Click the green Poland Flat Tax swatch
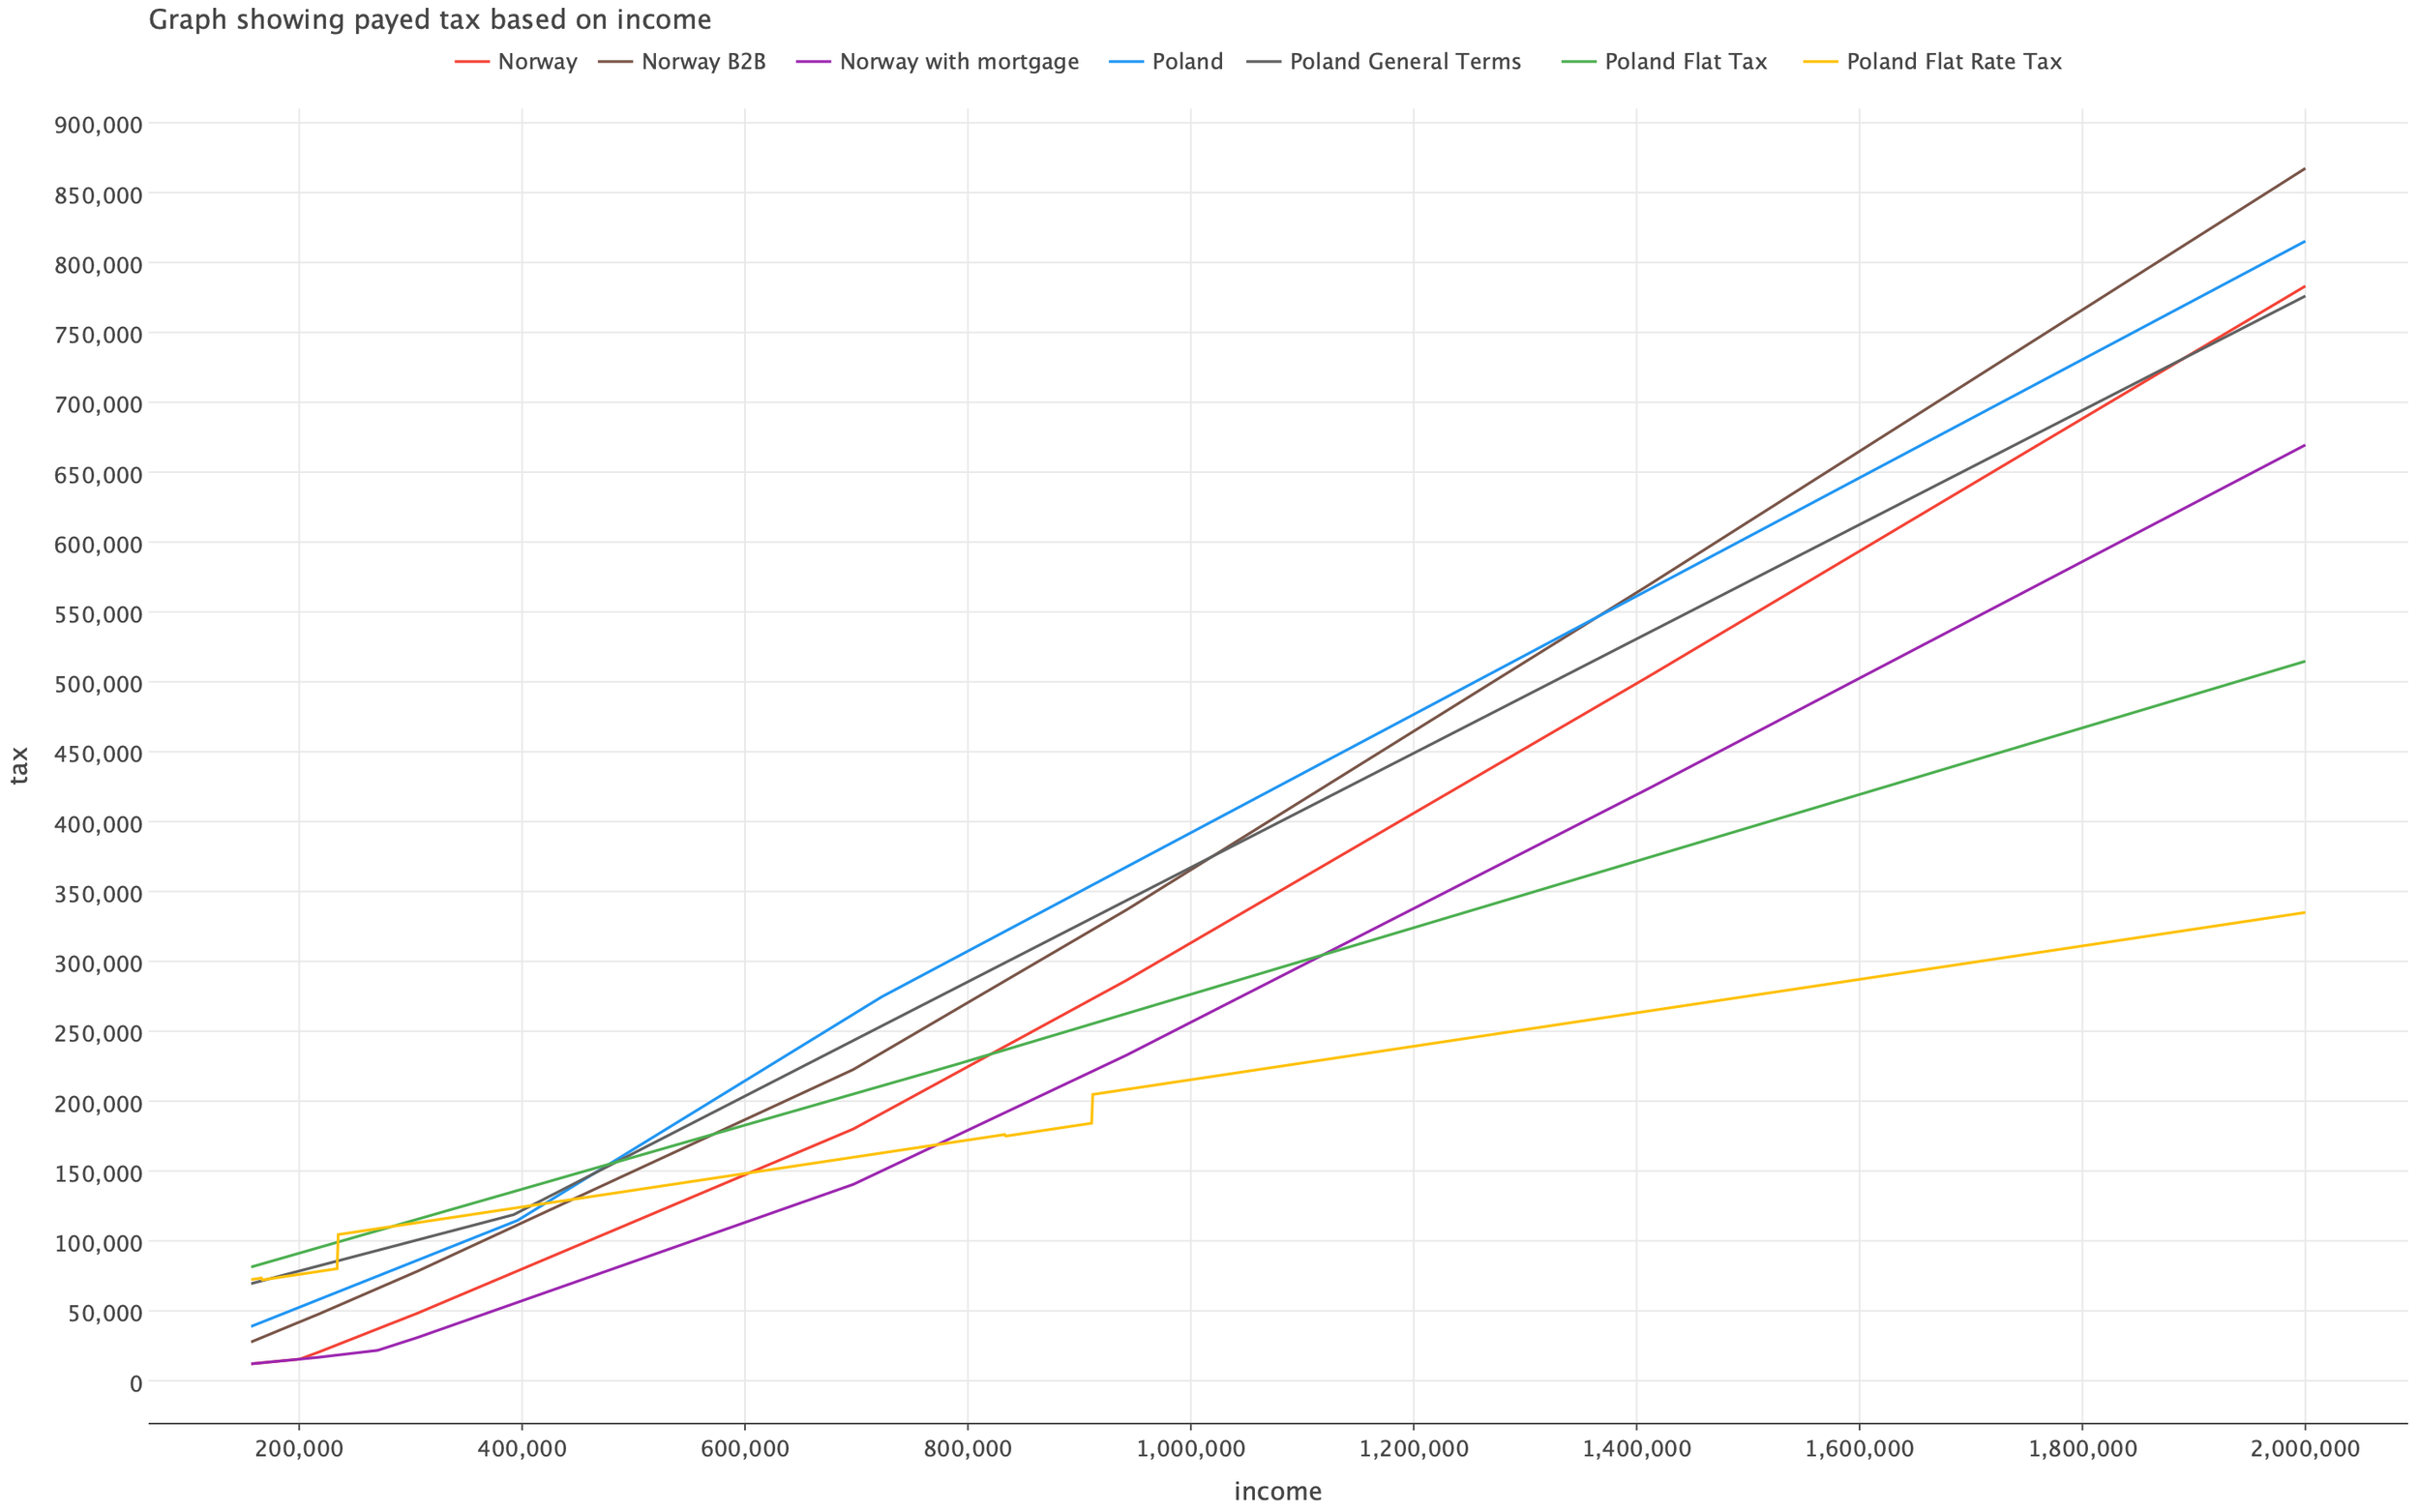This screenshot has width=2419, height=1512. coord(1578,62)
